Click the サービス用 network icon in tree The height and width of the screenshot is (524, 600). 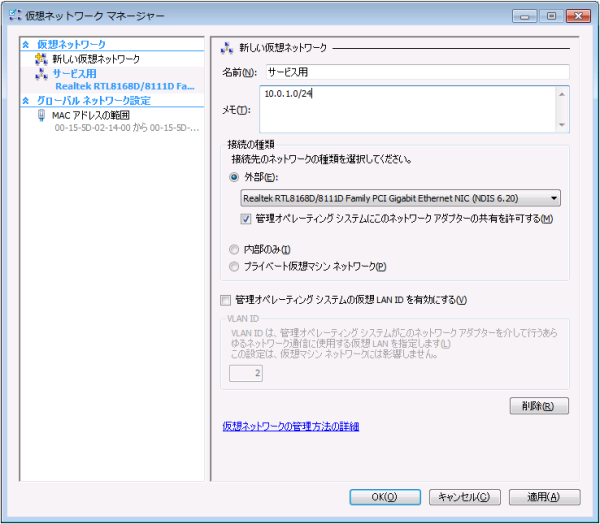(x=41, y=73)
